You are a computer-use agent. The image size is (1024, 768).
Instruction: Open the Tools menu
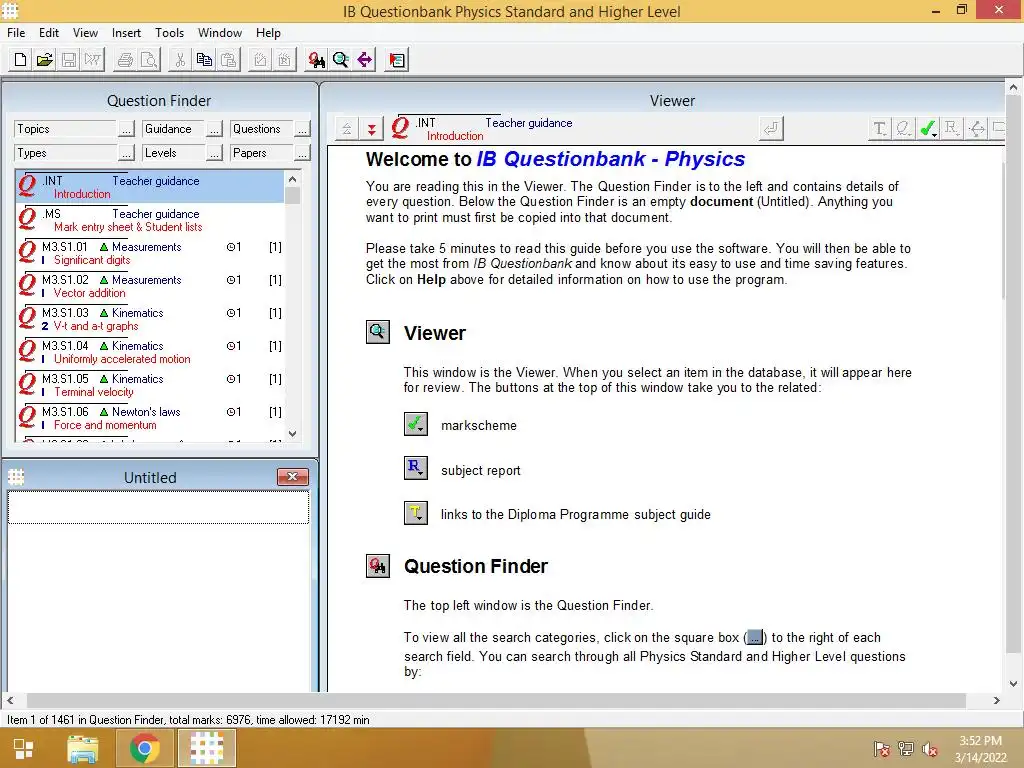click(169, 33)
